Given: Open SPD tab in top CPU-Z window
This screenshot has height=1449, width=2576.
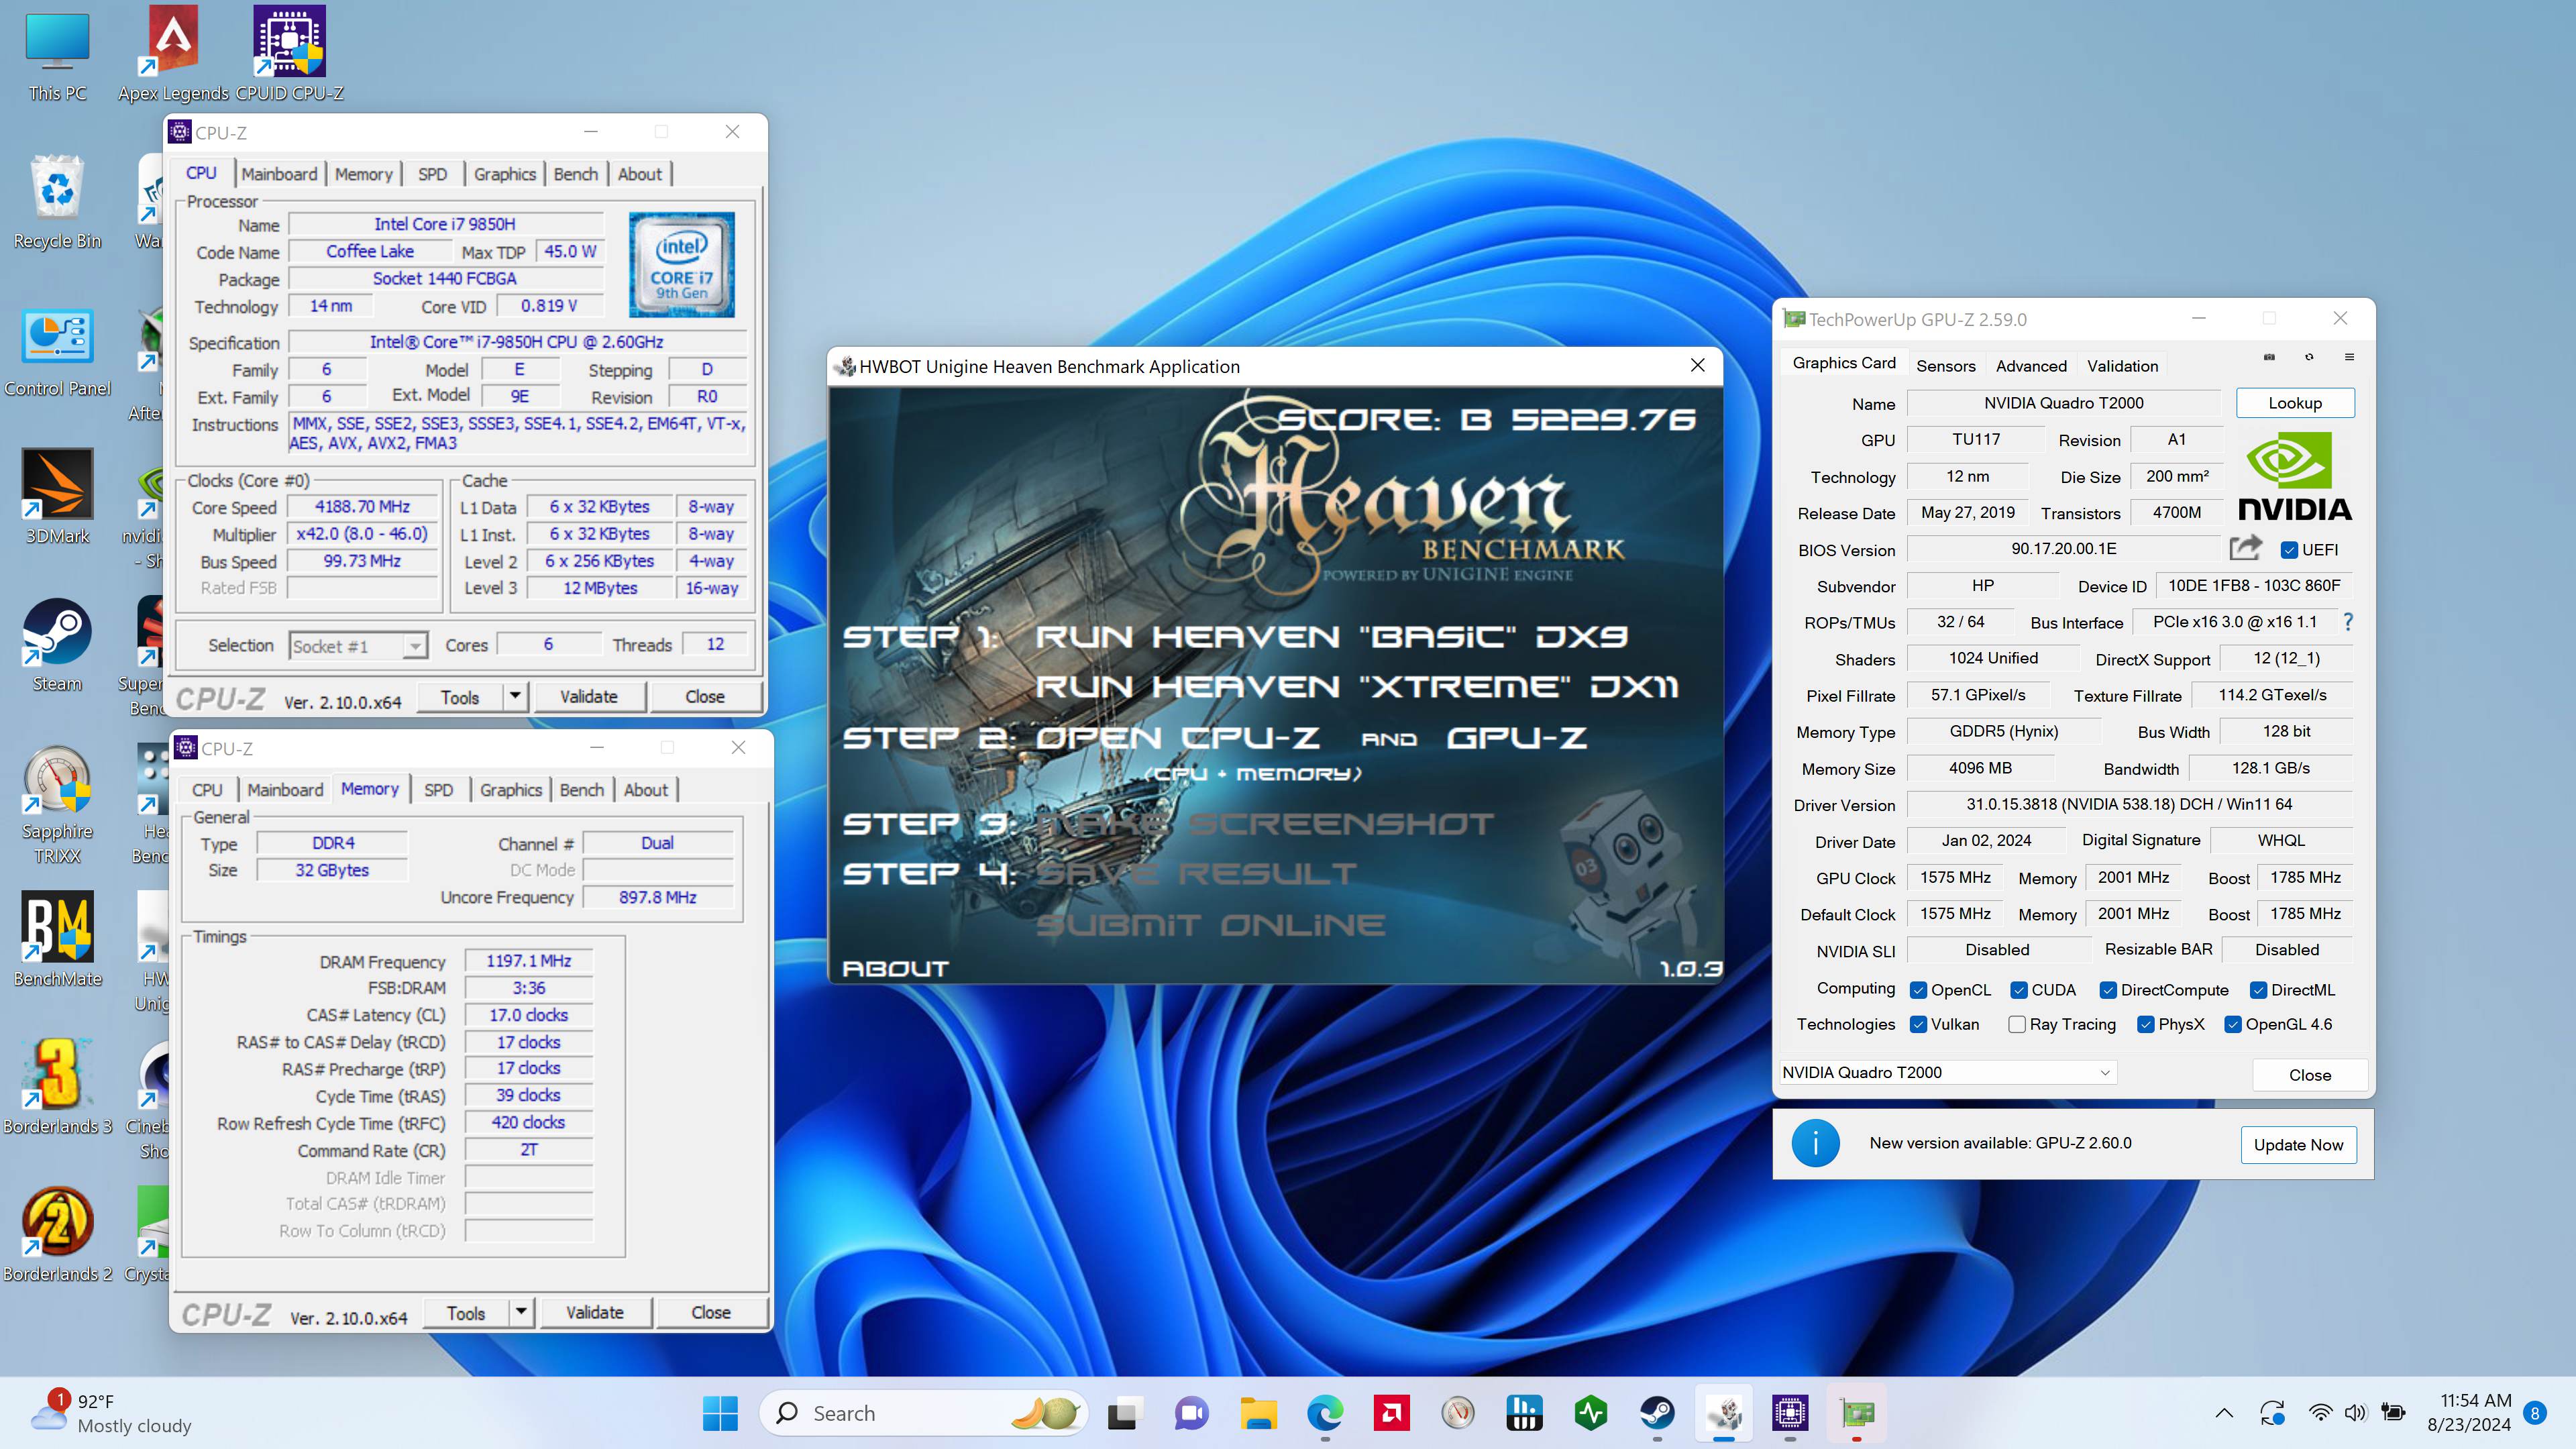Looking at the screenshot, I should [432, 174].
